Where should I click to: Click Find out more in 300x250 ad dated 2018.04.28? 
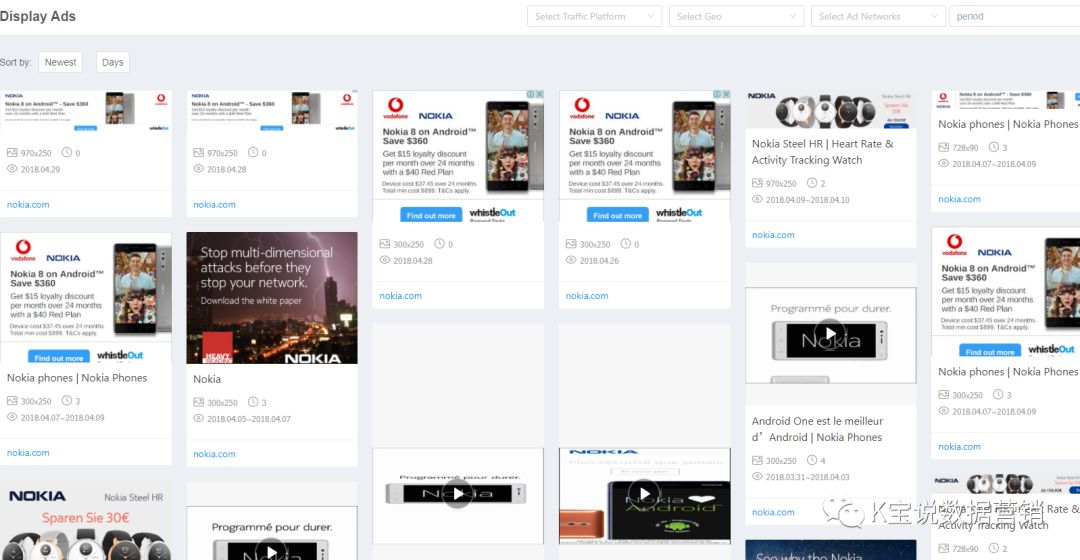tap(431, 216)
